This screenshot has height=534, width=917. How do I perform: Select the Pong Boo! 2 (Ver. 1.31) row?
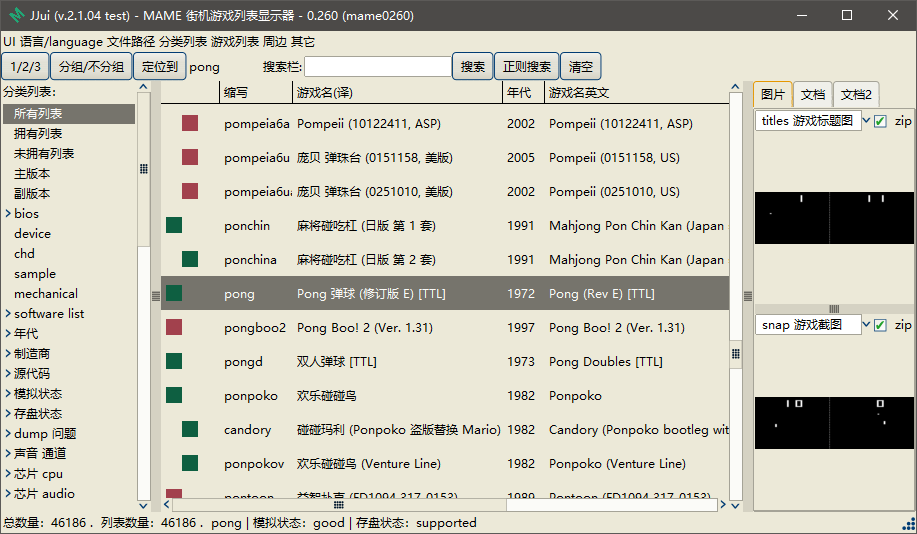tap(444, 328)
